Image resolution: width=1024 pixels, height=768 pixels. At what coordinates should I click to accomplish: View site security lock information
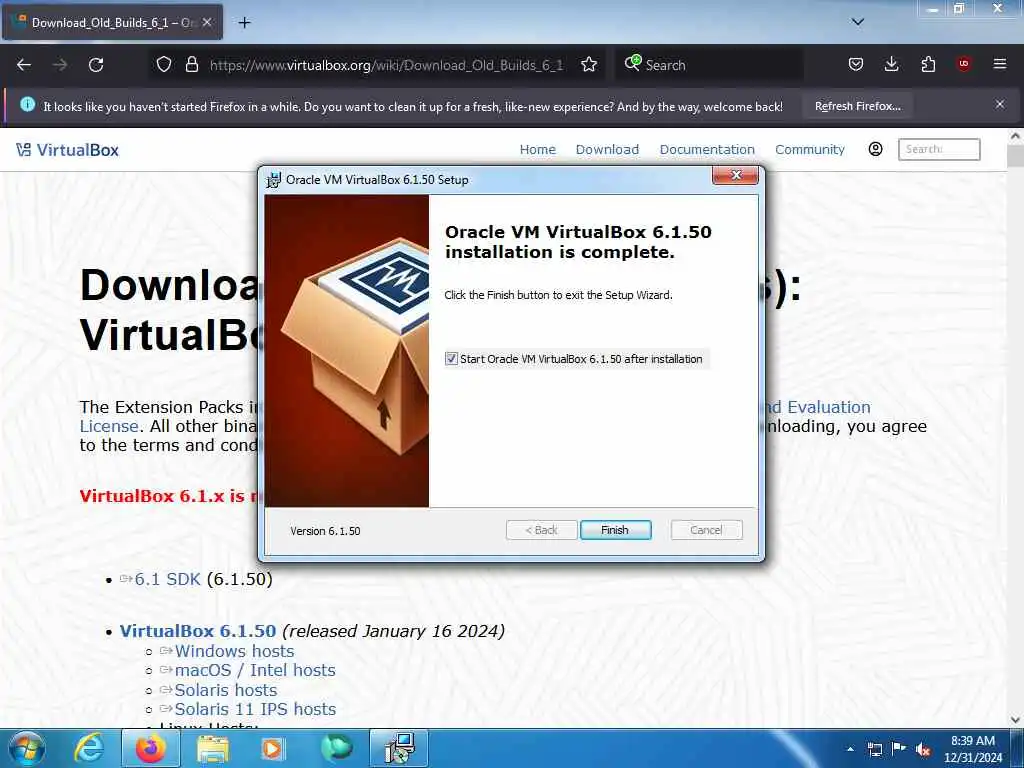coord(191,64)
